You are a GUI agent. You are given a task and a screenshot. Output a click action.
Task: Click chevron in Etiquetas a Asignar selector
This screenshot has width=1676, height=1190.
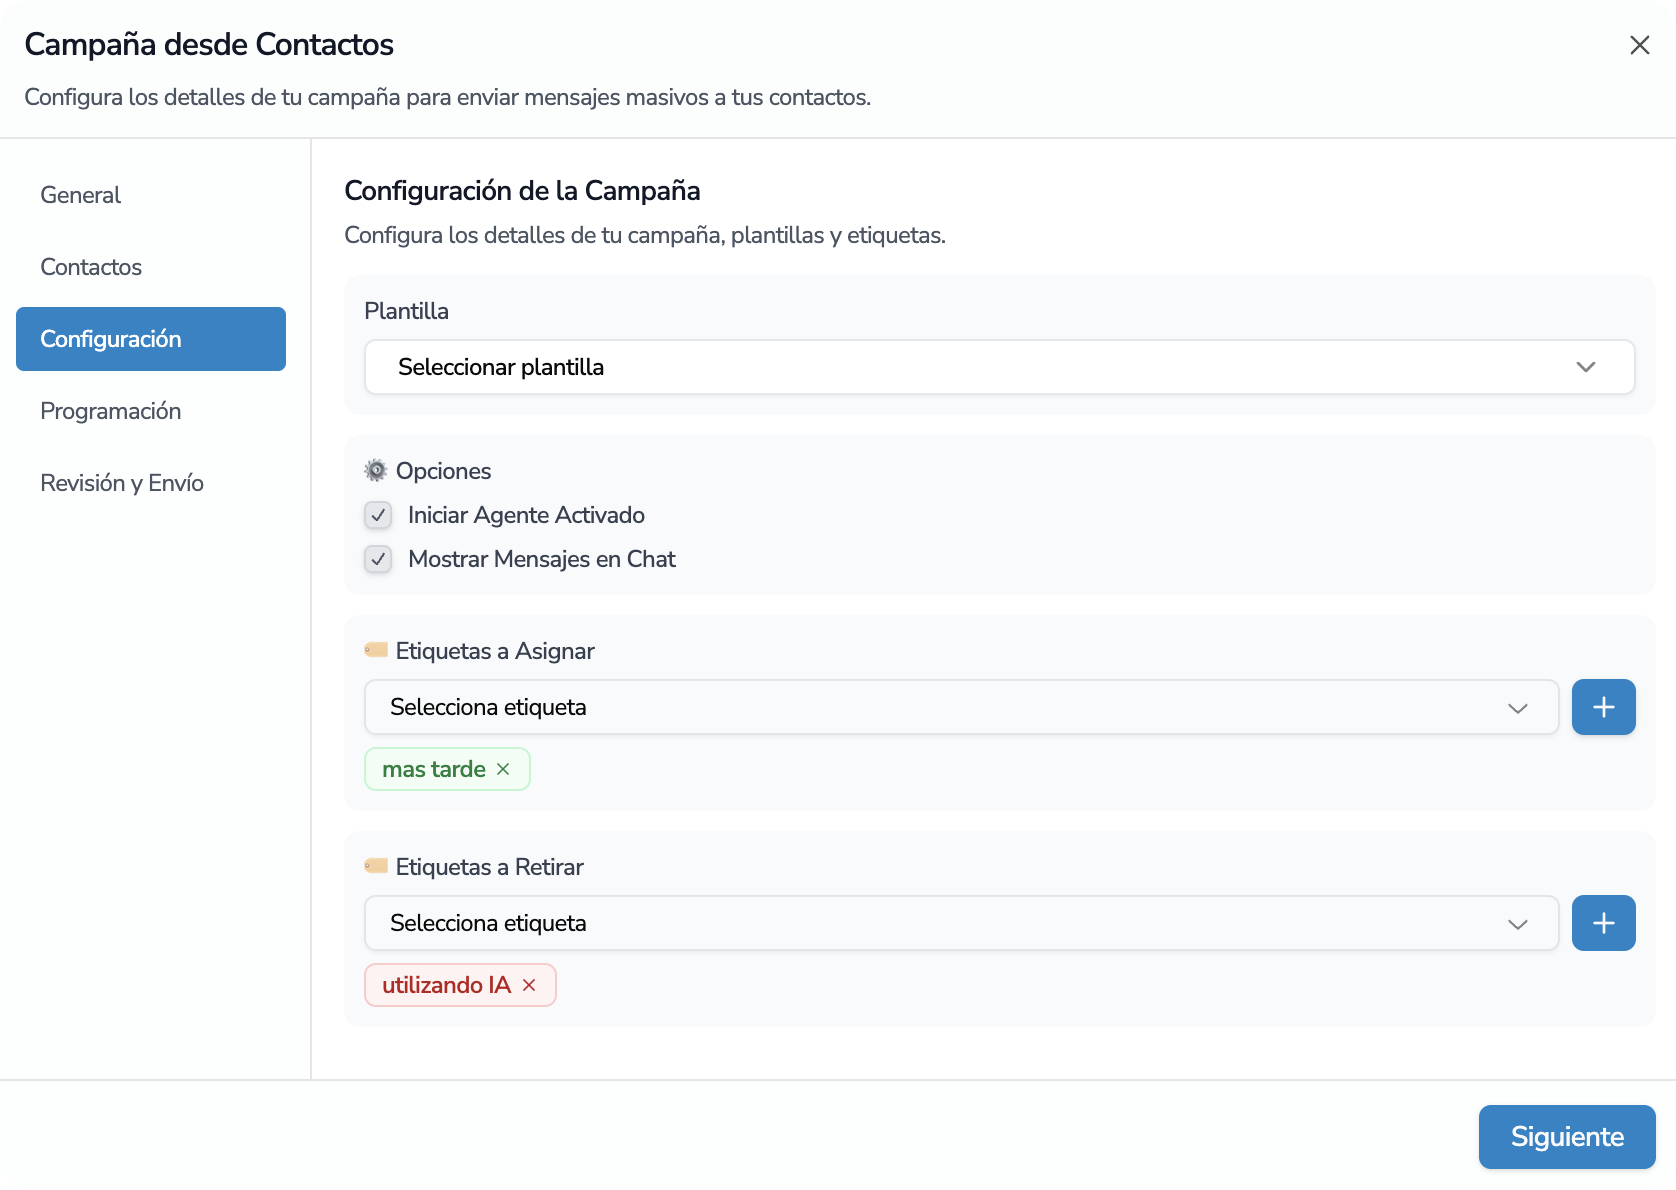pyautogui.click(x=1517, y=708)
